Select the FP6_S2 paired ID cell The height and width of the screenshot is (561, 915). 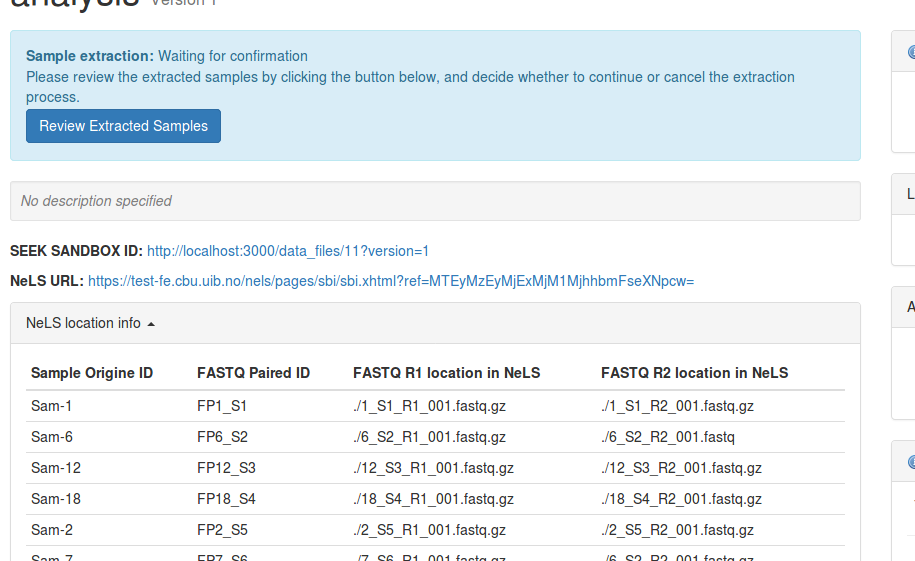pyautogui.click(x=222, y=437)
